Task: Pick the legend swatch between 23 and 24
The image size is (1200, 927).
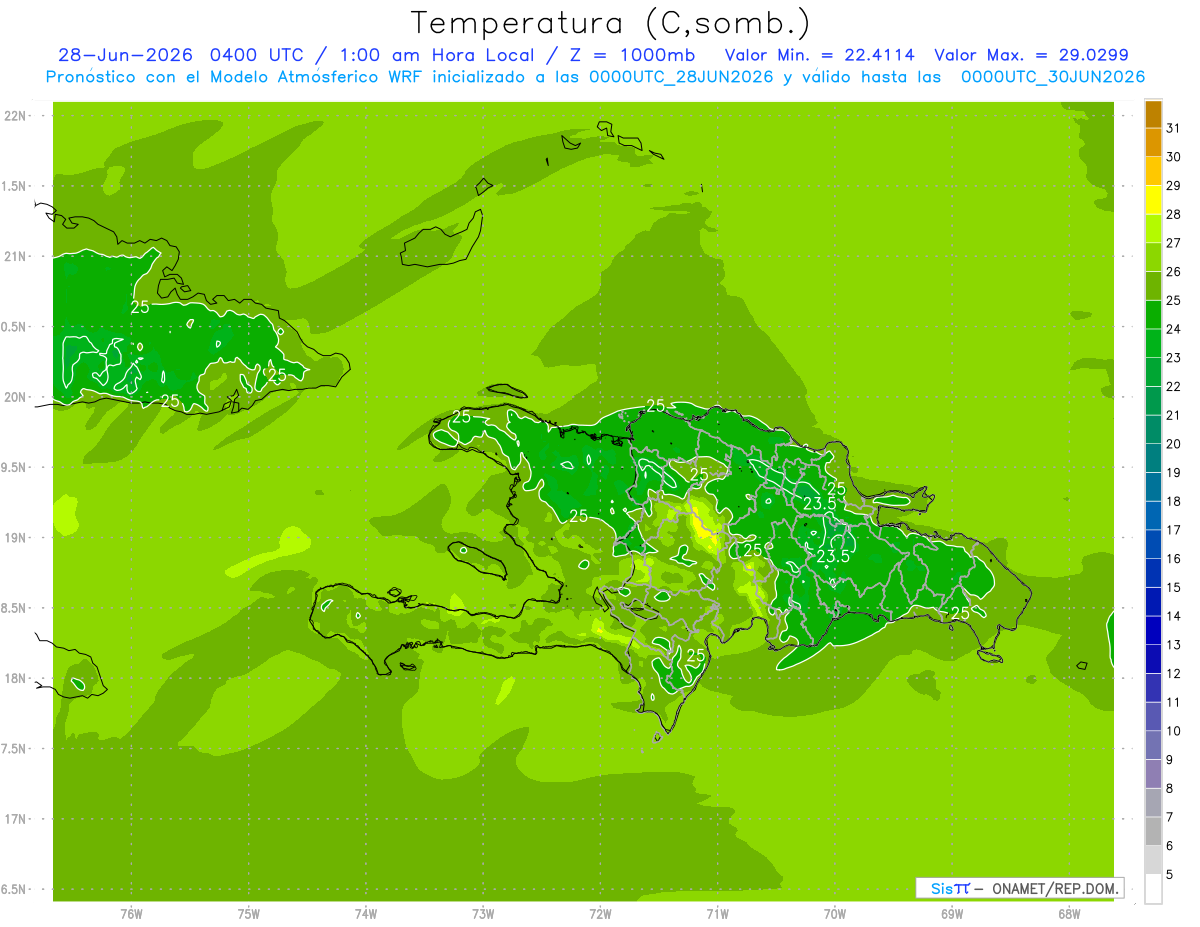Action: pyautogui.click(x=1153, y=344)
